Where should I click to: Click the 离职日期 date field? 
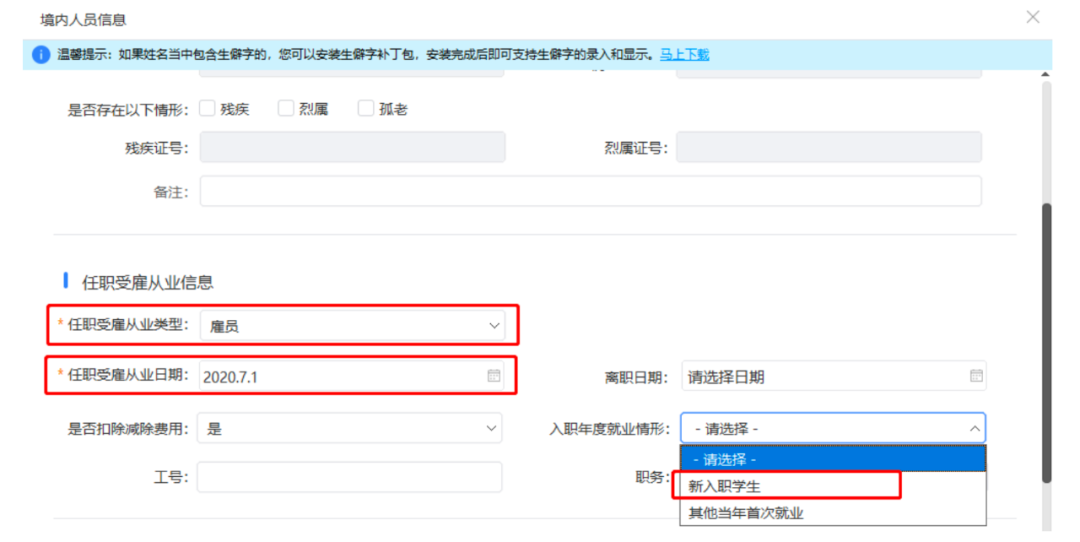(833, 376)
